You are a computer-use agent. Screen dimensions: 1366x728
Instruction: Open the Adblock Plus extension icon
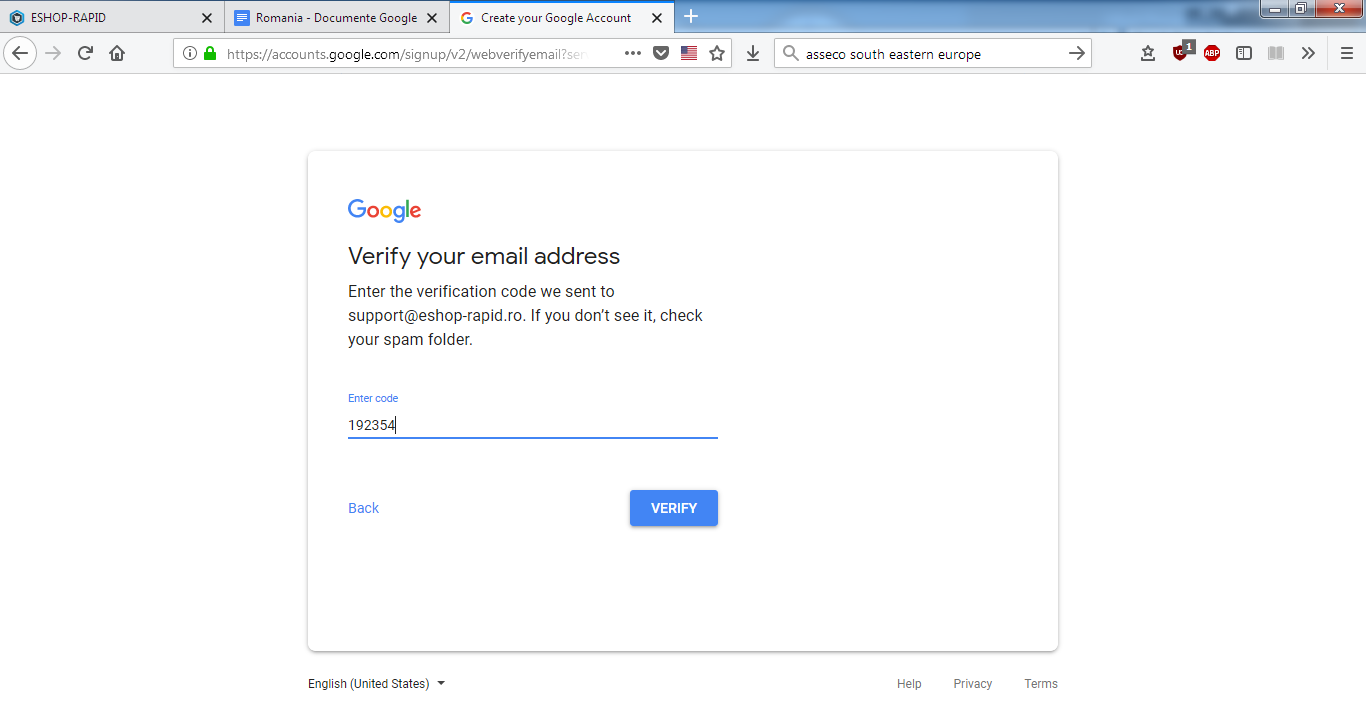tap(1212, 53)
